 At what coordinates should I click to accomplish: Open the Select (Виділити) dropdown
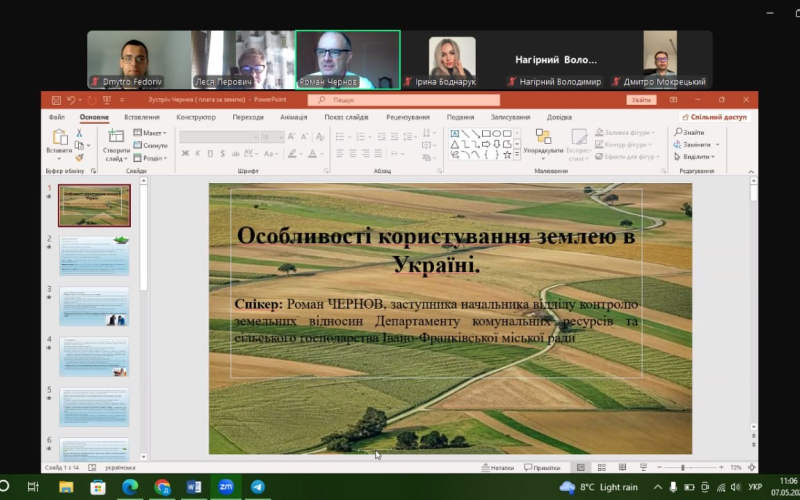click(696, 157)
